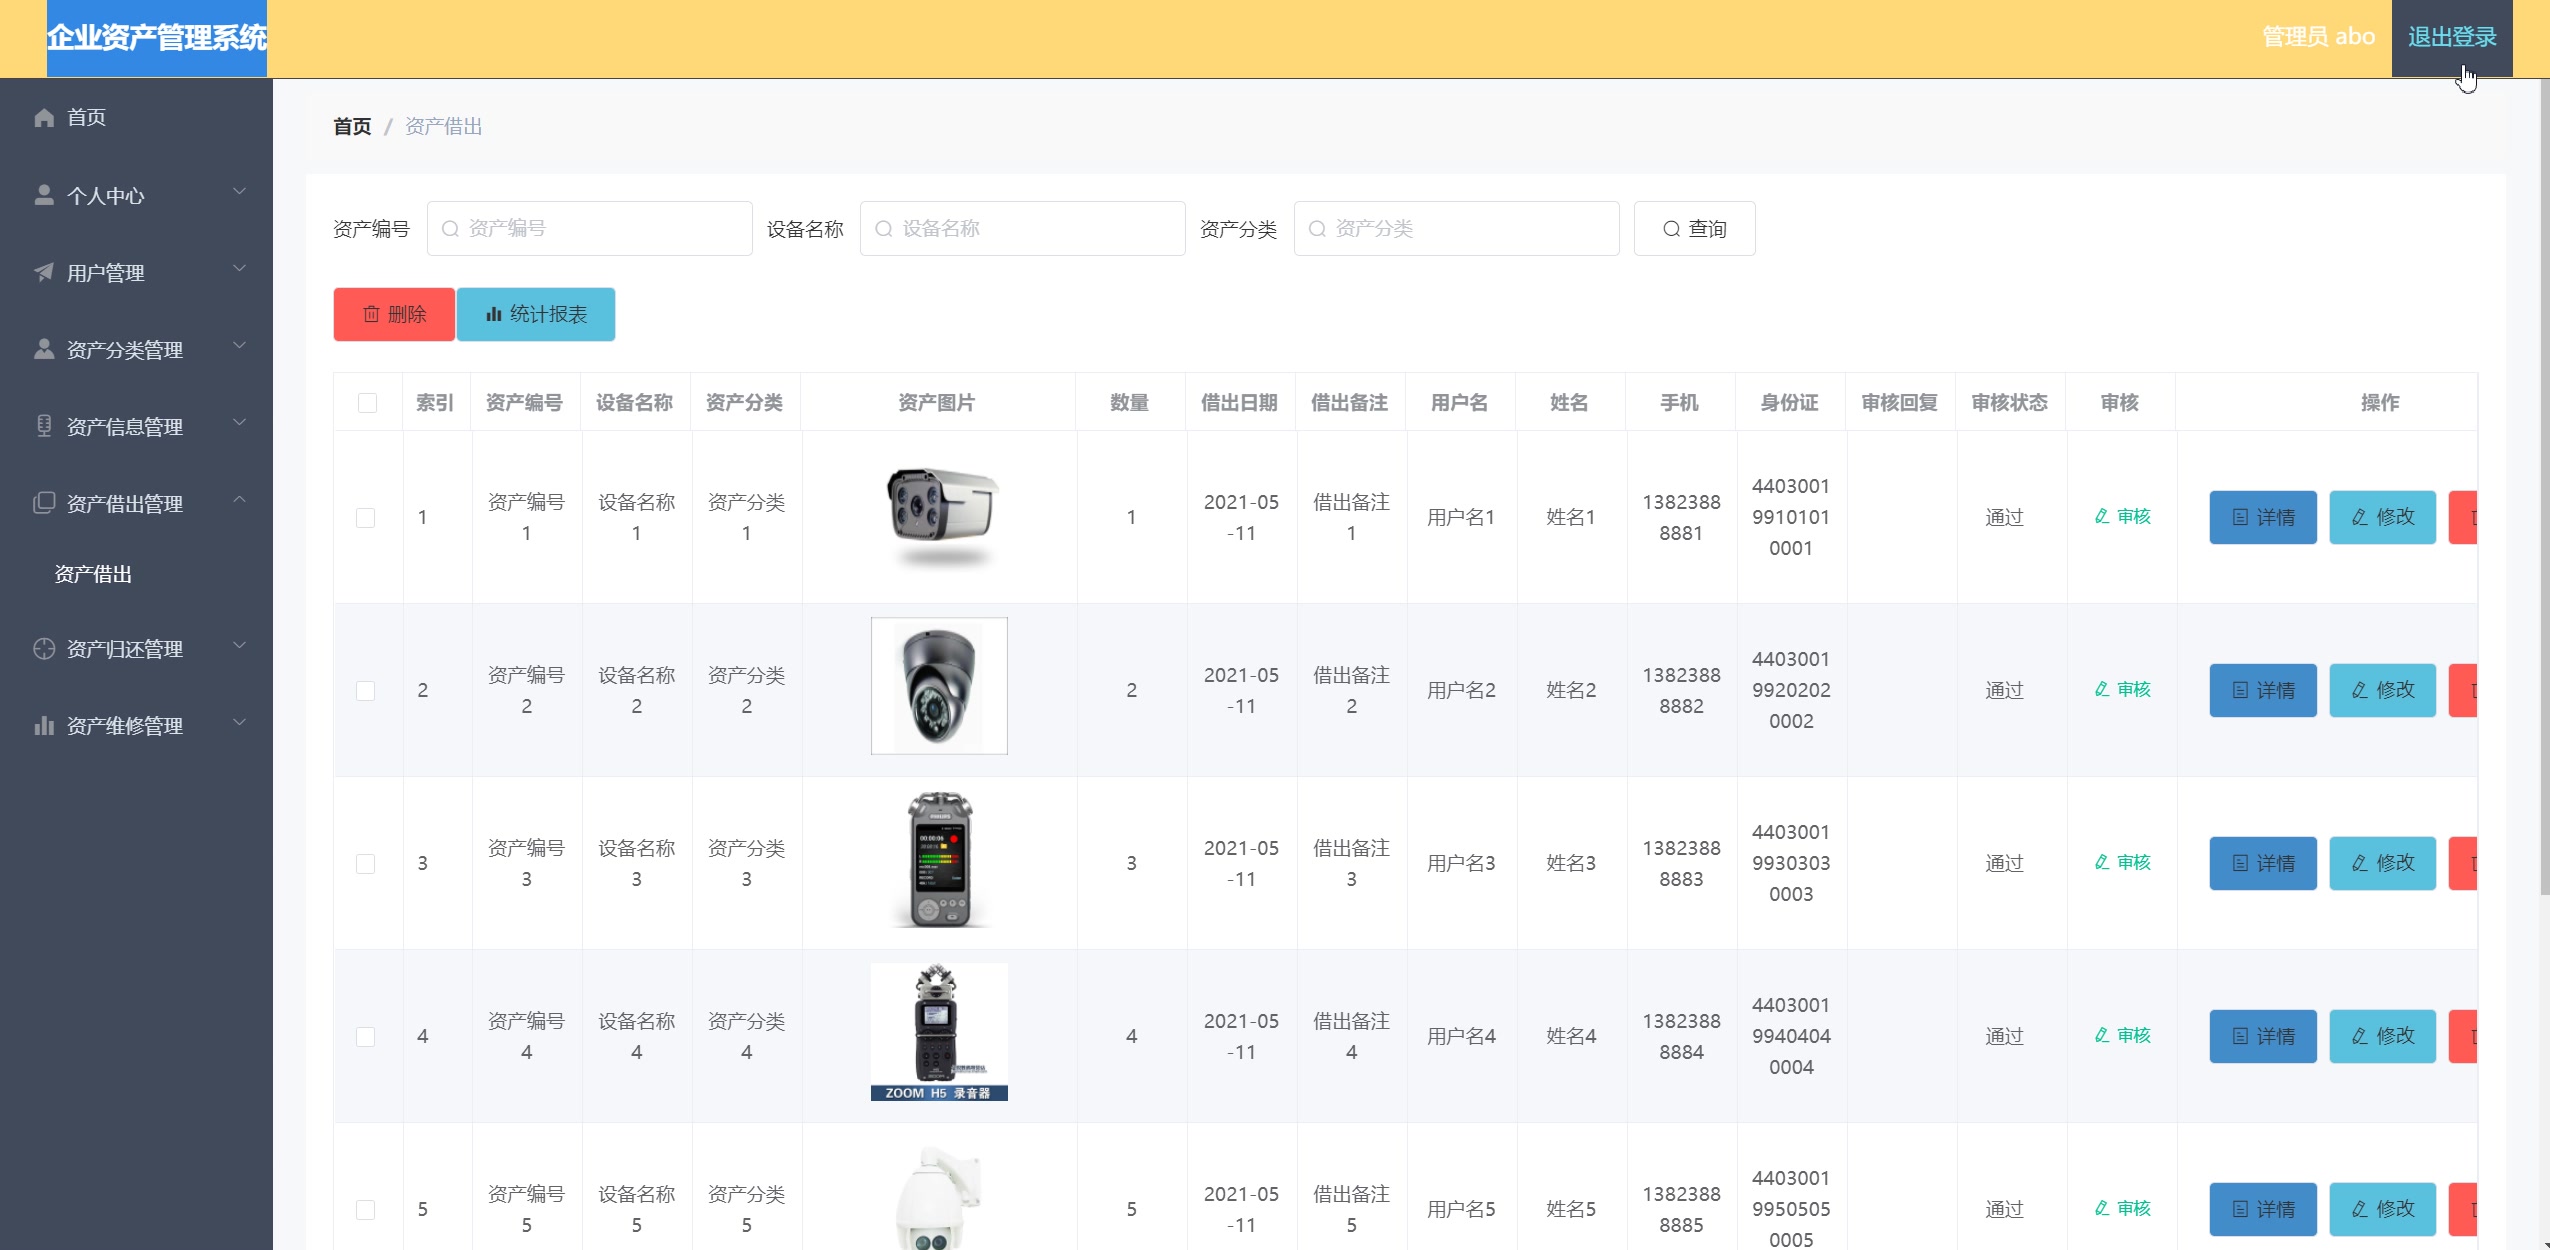Image resolution: width=2550 pixels, height=1250 pixels.
Task: Click the 个人中心 person icon
Action: (44, 195)
